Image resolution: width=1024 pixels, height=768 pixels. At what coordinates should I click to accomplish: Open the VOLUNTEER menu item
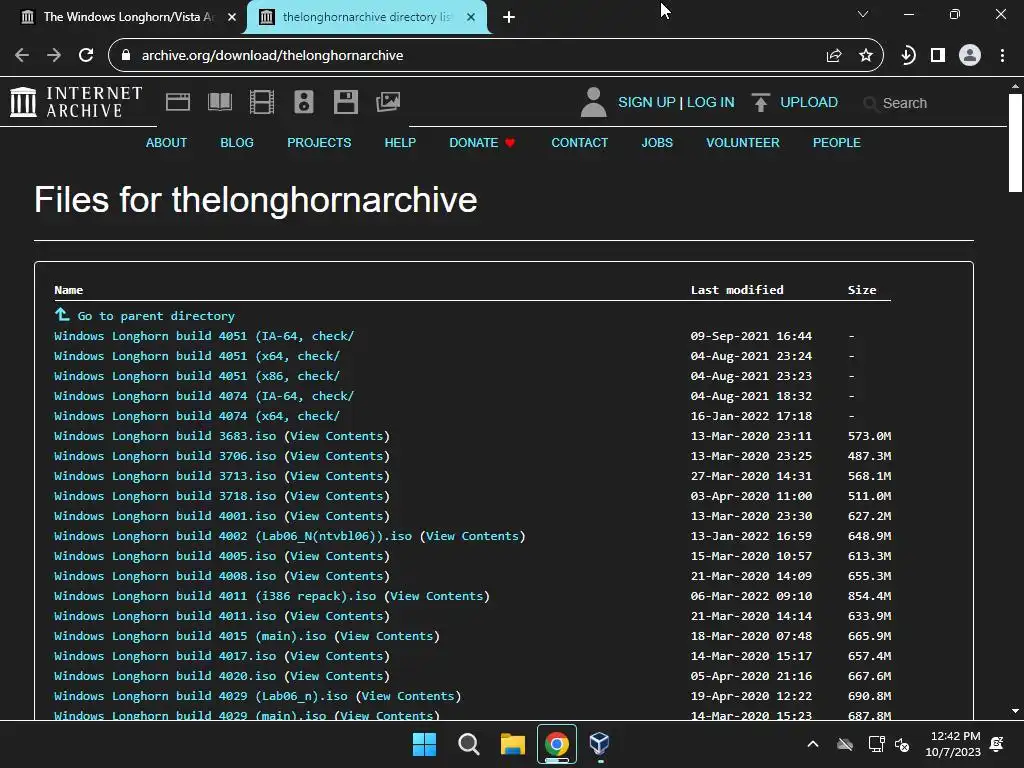tap(743, 142)
